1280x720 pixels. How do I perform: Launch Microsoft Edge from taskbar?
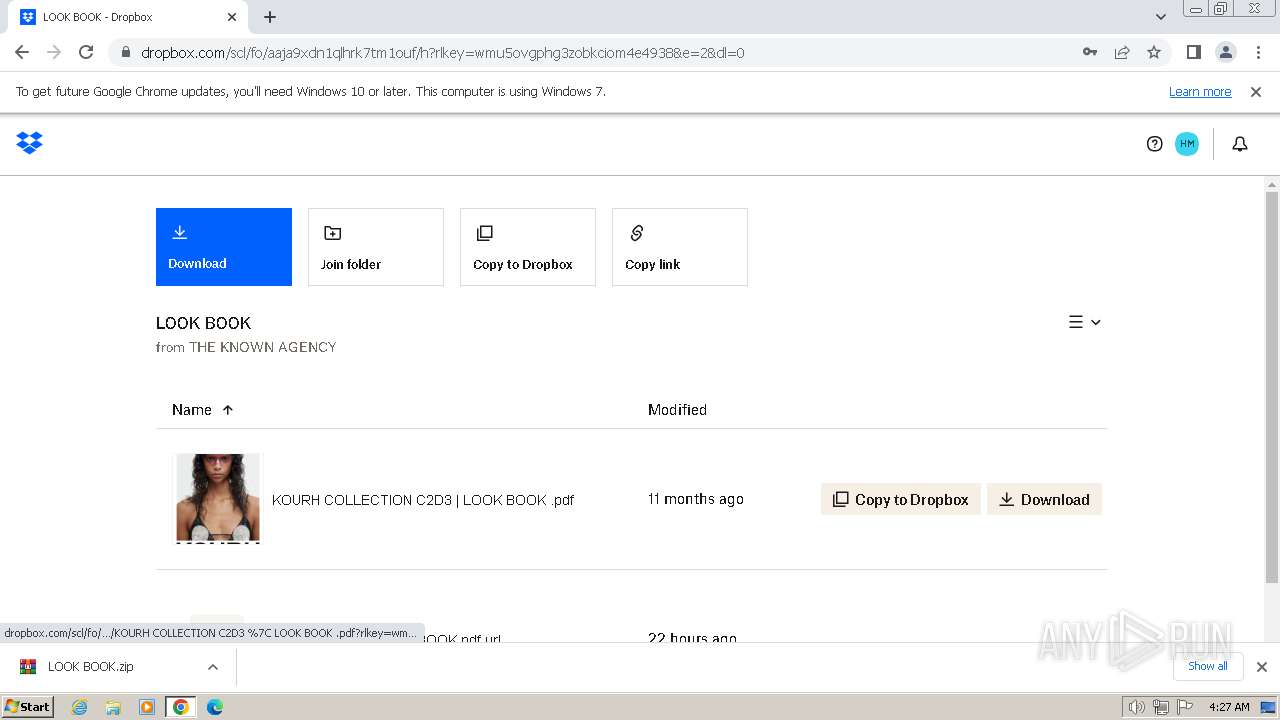pyautogui.click(x=215, y=707)
